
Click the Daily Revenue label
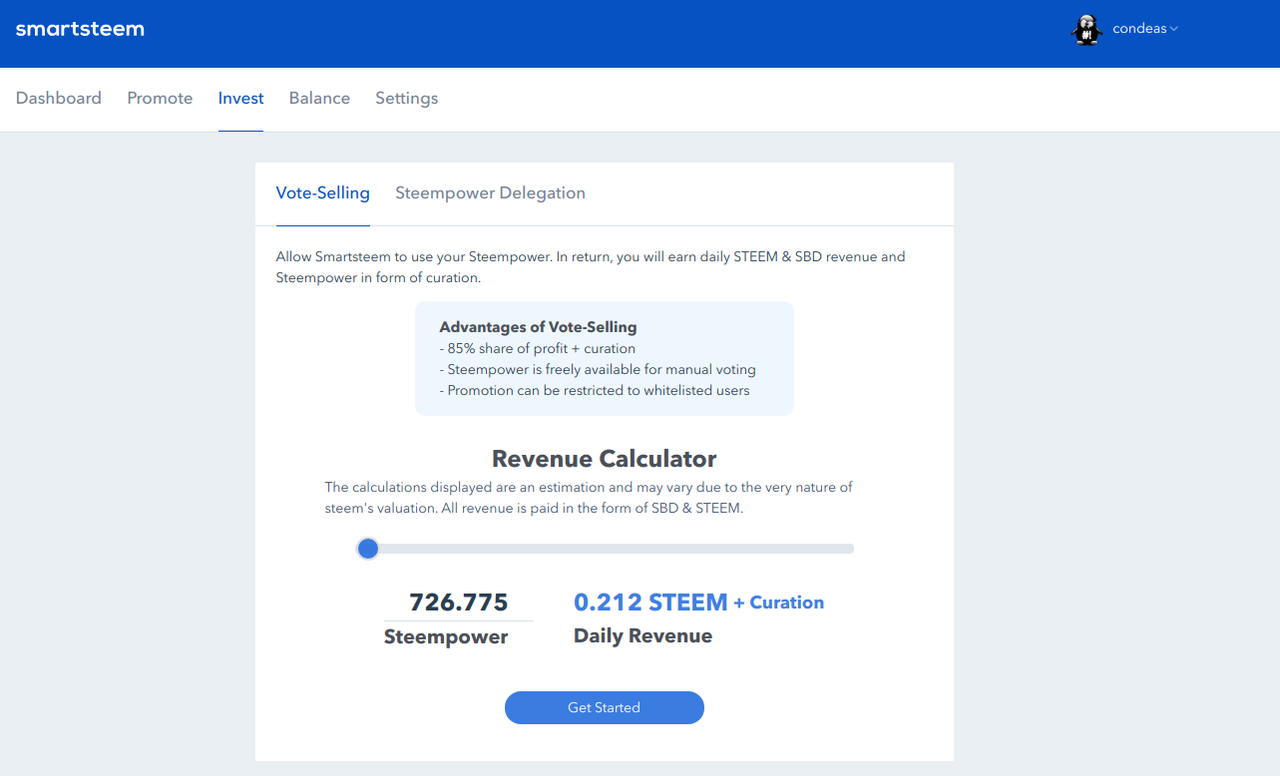[643, 636]
